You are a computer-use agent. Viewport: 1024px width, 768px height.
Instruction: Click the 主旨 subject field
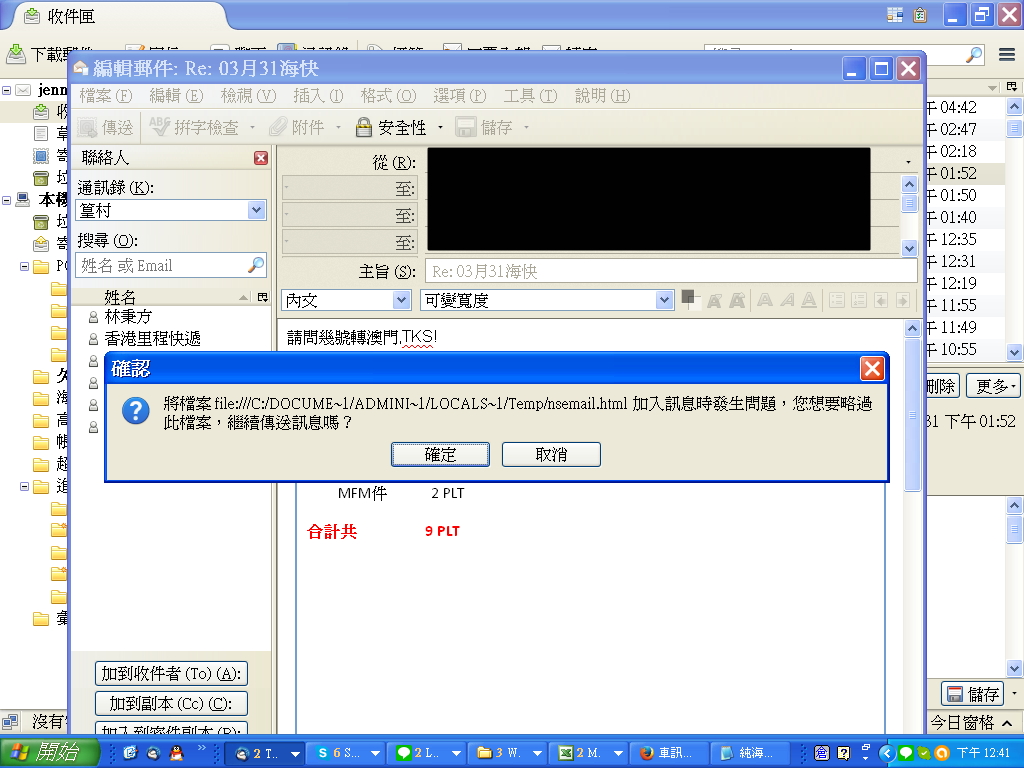tap(671, 272)
